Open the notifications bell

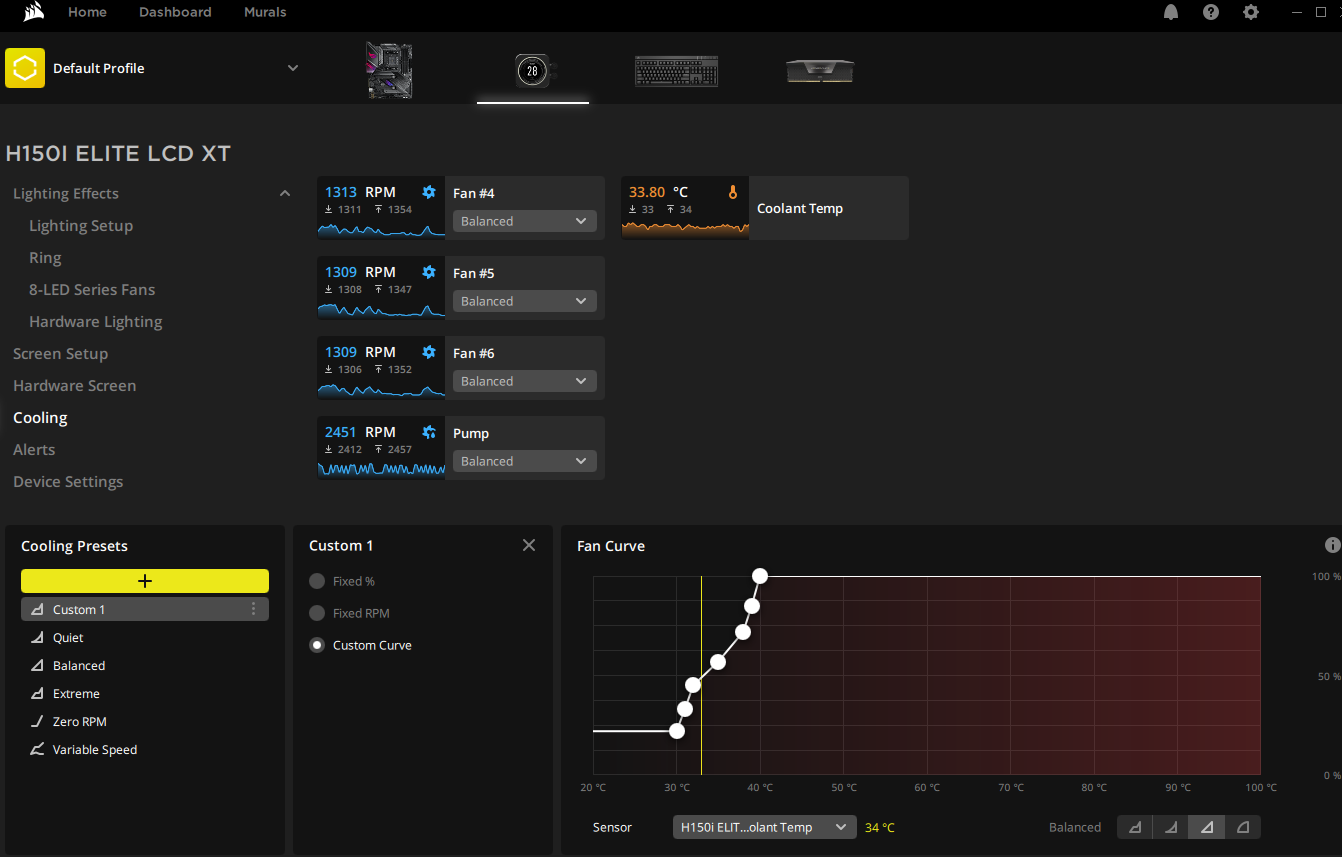(x=1171, y=12)
